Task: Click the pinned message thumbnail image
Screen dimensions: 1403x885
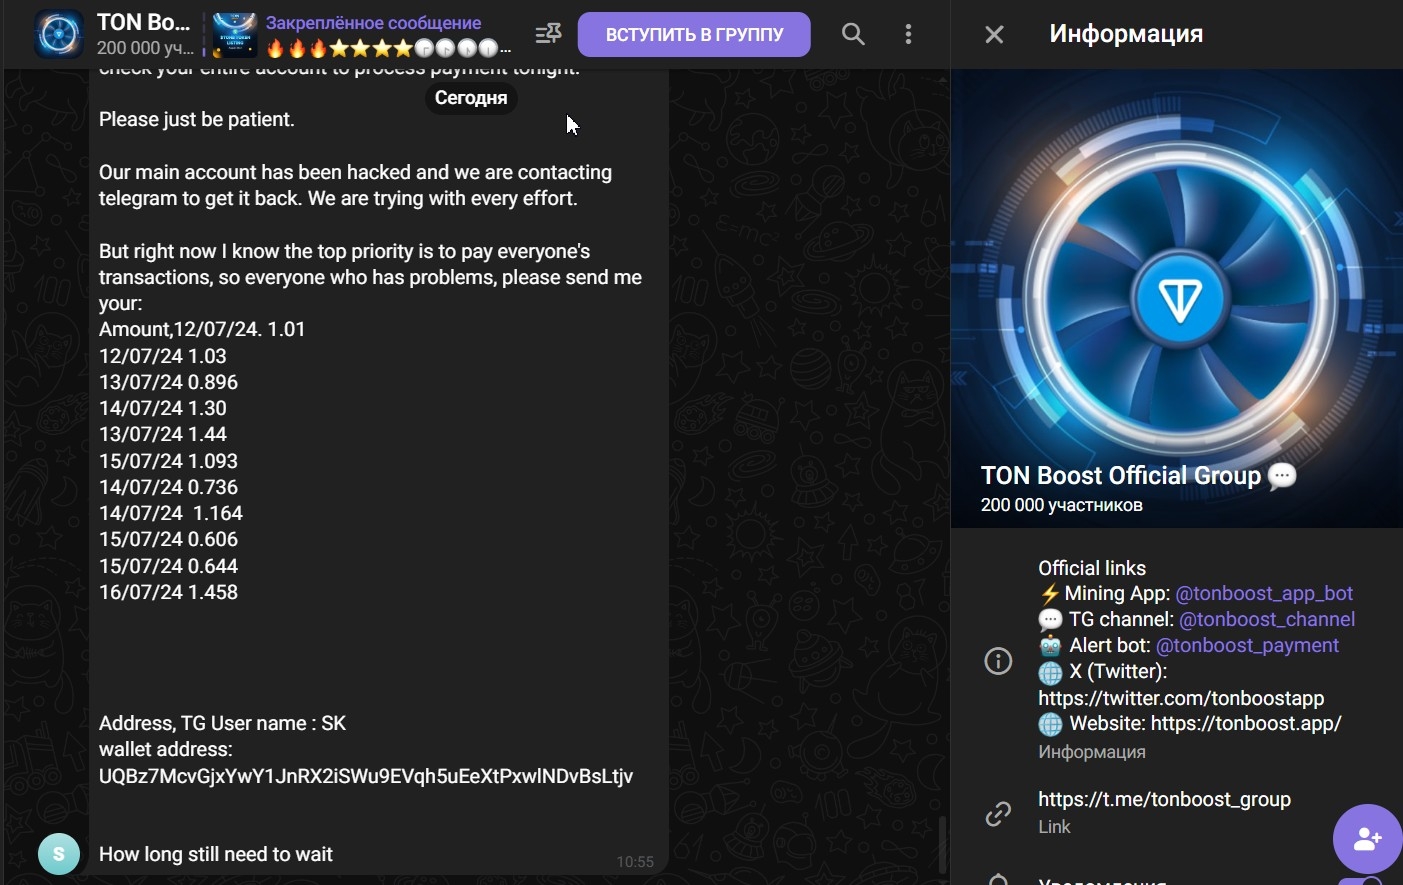Action: pos(235,35)
